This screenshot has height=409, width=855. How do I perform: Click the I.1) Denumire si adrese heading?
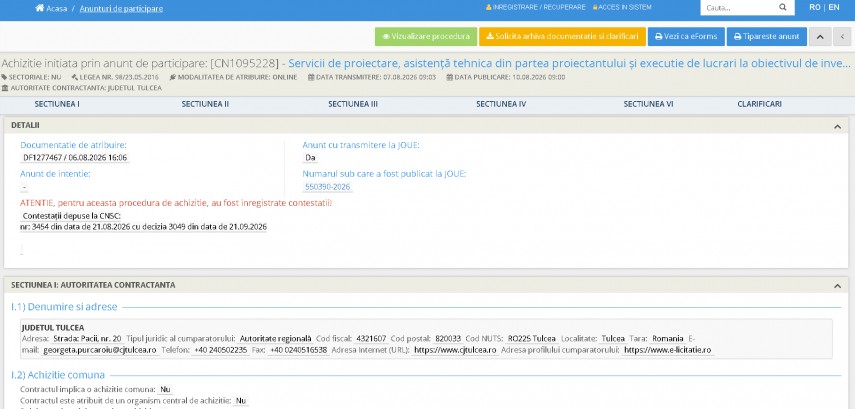click(x=64, y=307)
